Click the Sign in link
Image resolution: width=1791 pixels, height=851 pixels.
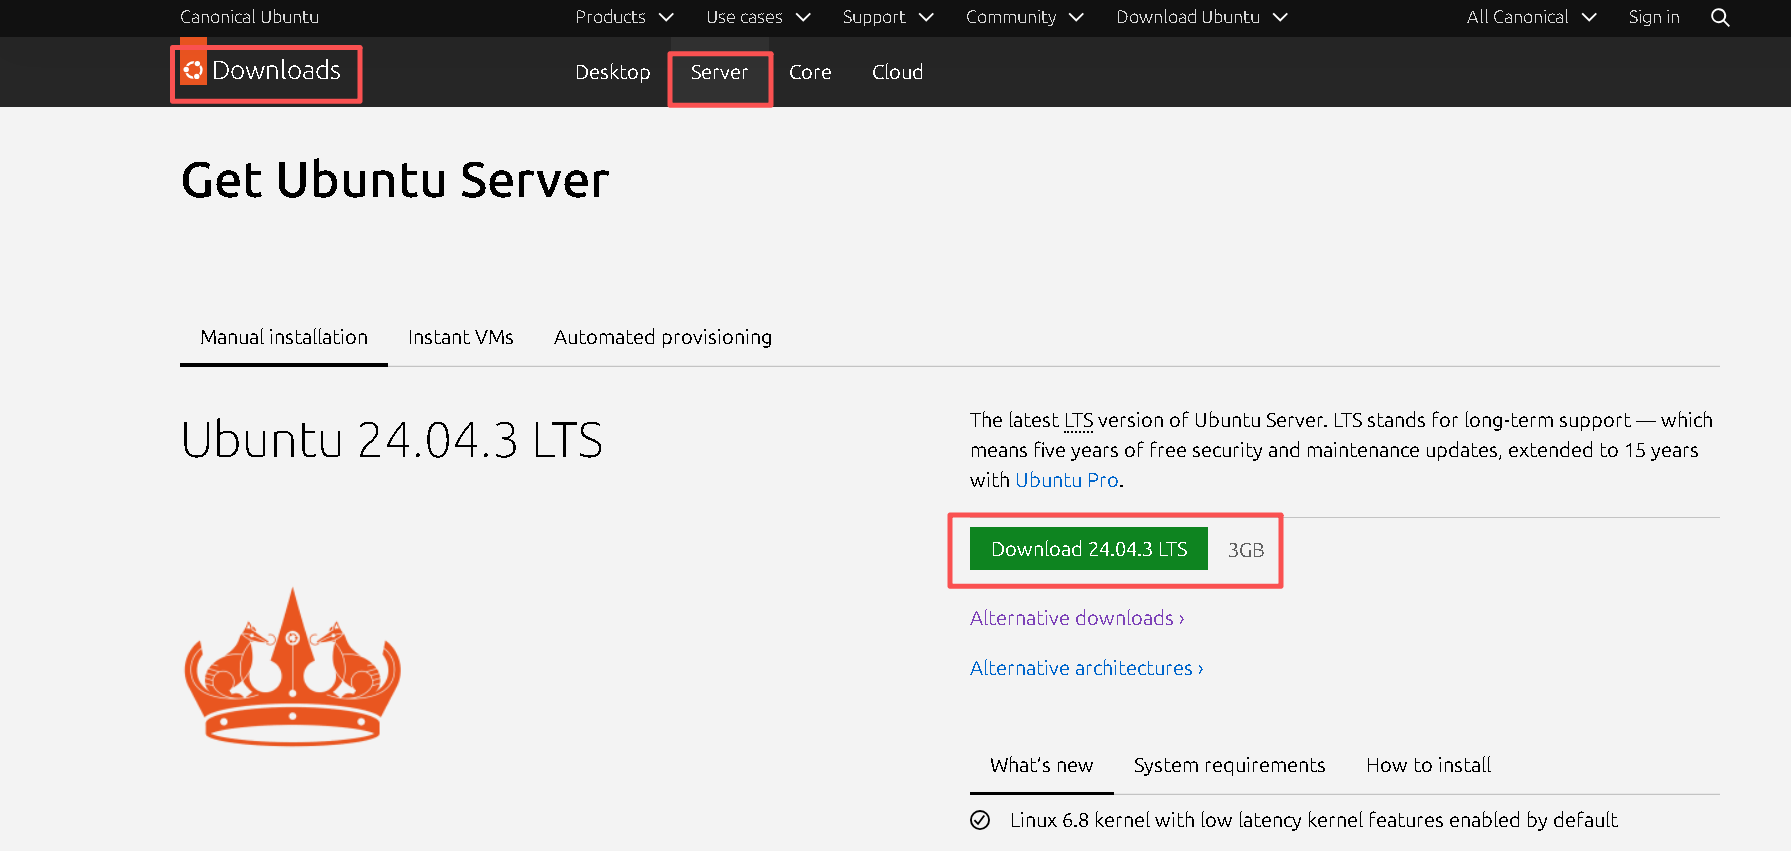coord(1654,17)
